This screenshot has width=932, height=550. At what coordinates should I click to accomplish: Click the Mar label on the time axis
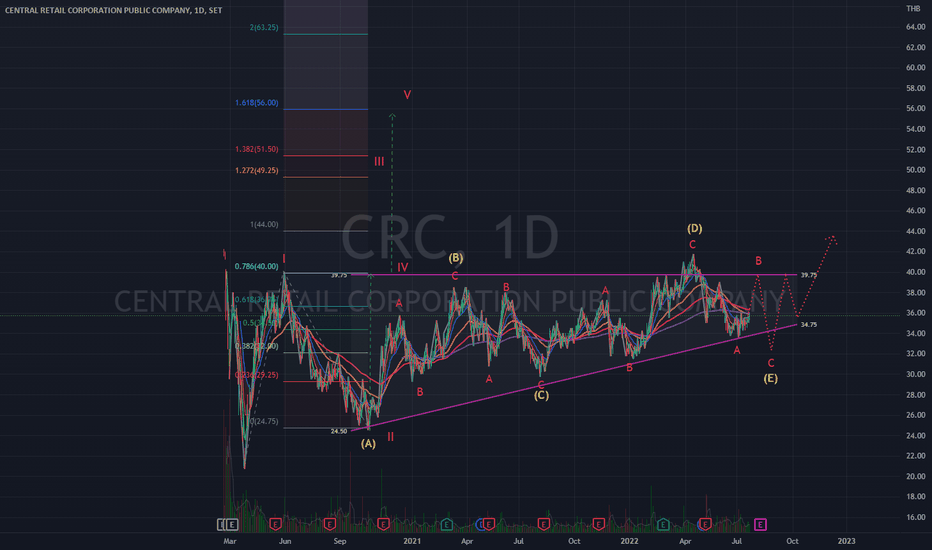pyautogui.click(x=229, y=541)
